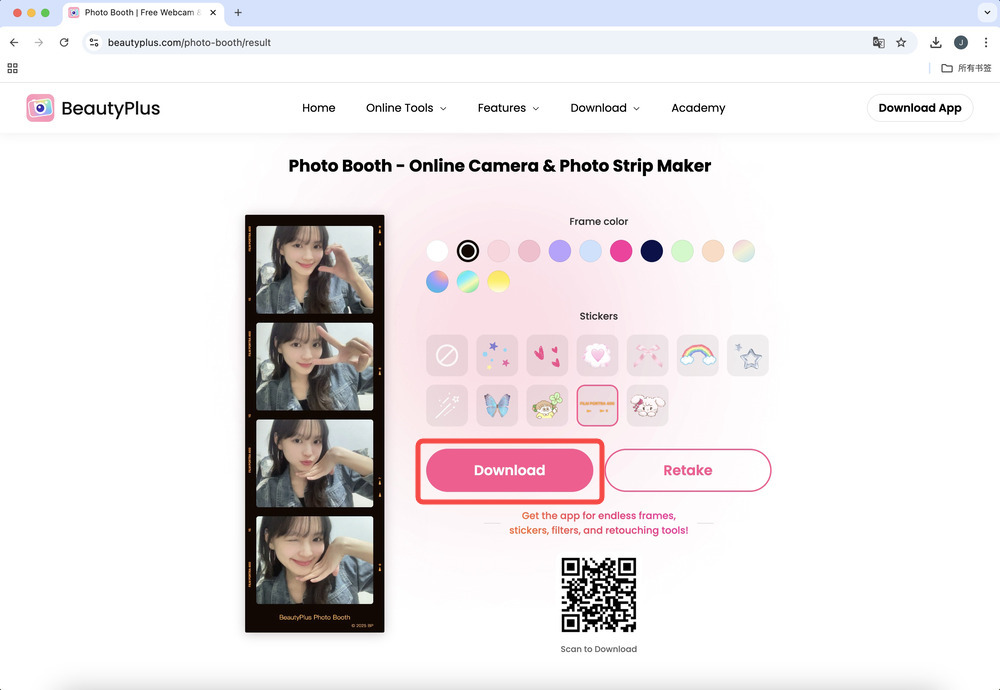The height and width of the screenshot is (690, 1000).
Task: Apply the star sparkles sticker
Action: pyautogui.click(x=497, y=355)
